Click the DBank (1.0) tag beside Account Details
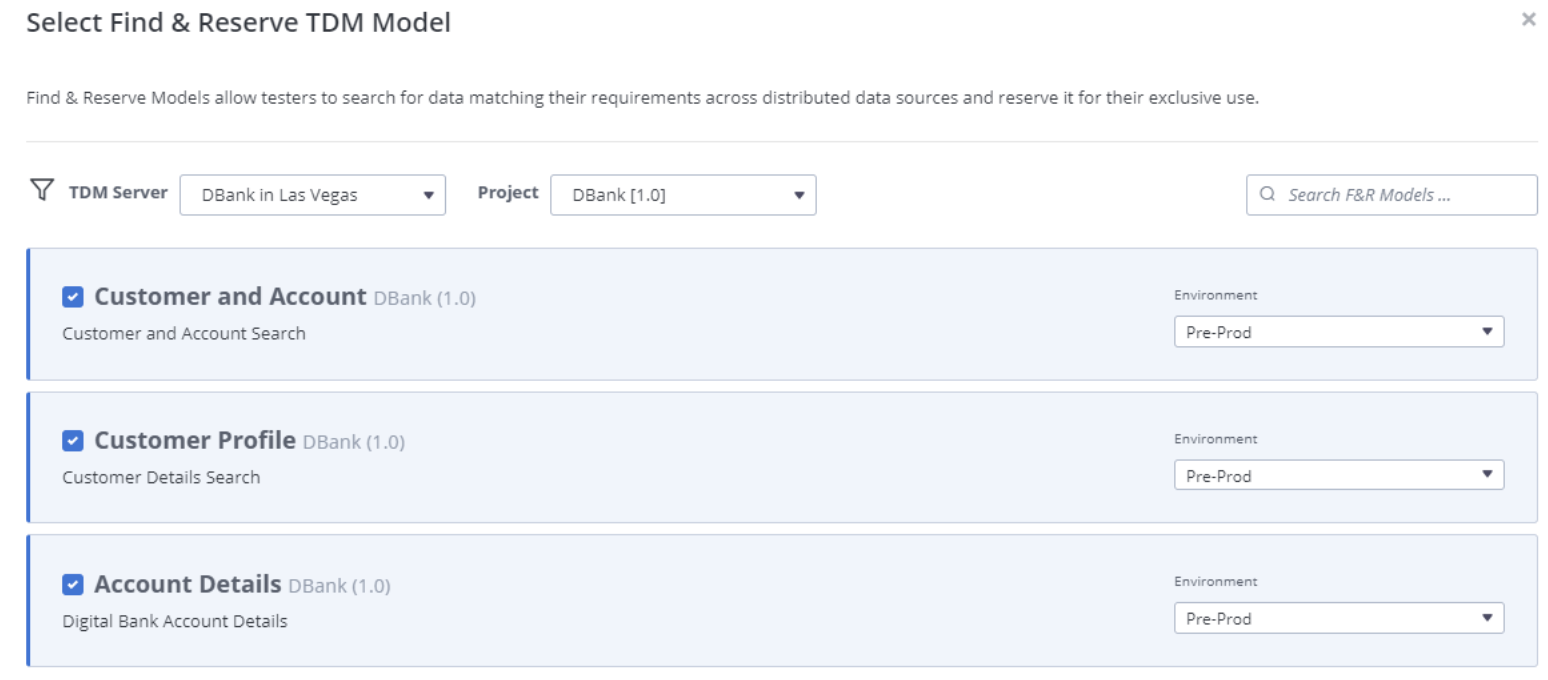Screen dimensions: 1548x680 [x=340, y=587]
